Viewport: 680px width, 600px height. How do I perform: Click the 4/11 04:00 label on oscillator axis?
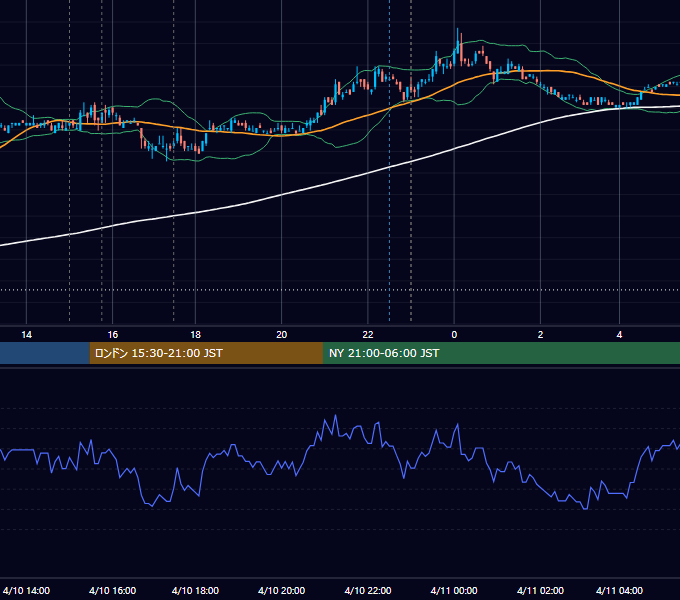tap(619, 590)
